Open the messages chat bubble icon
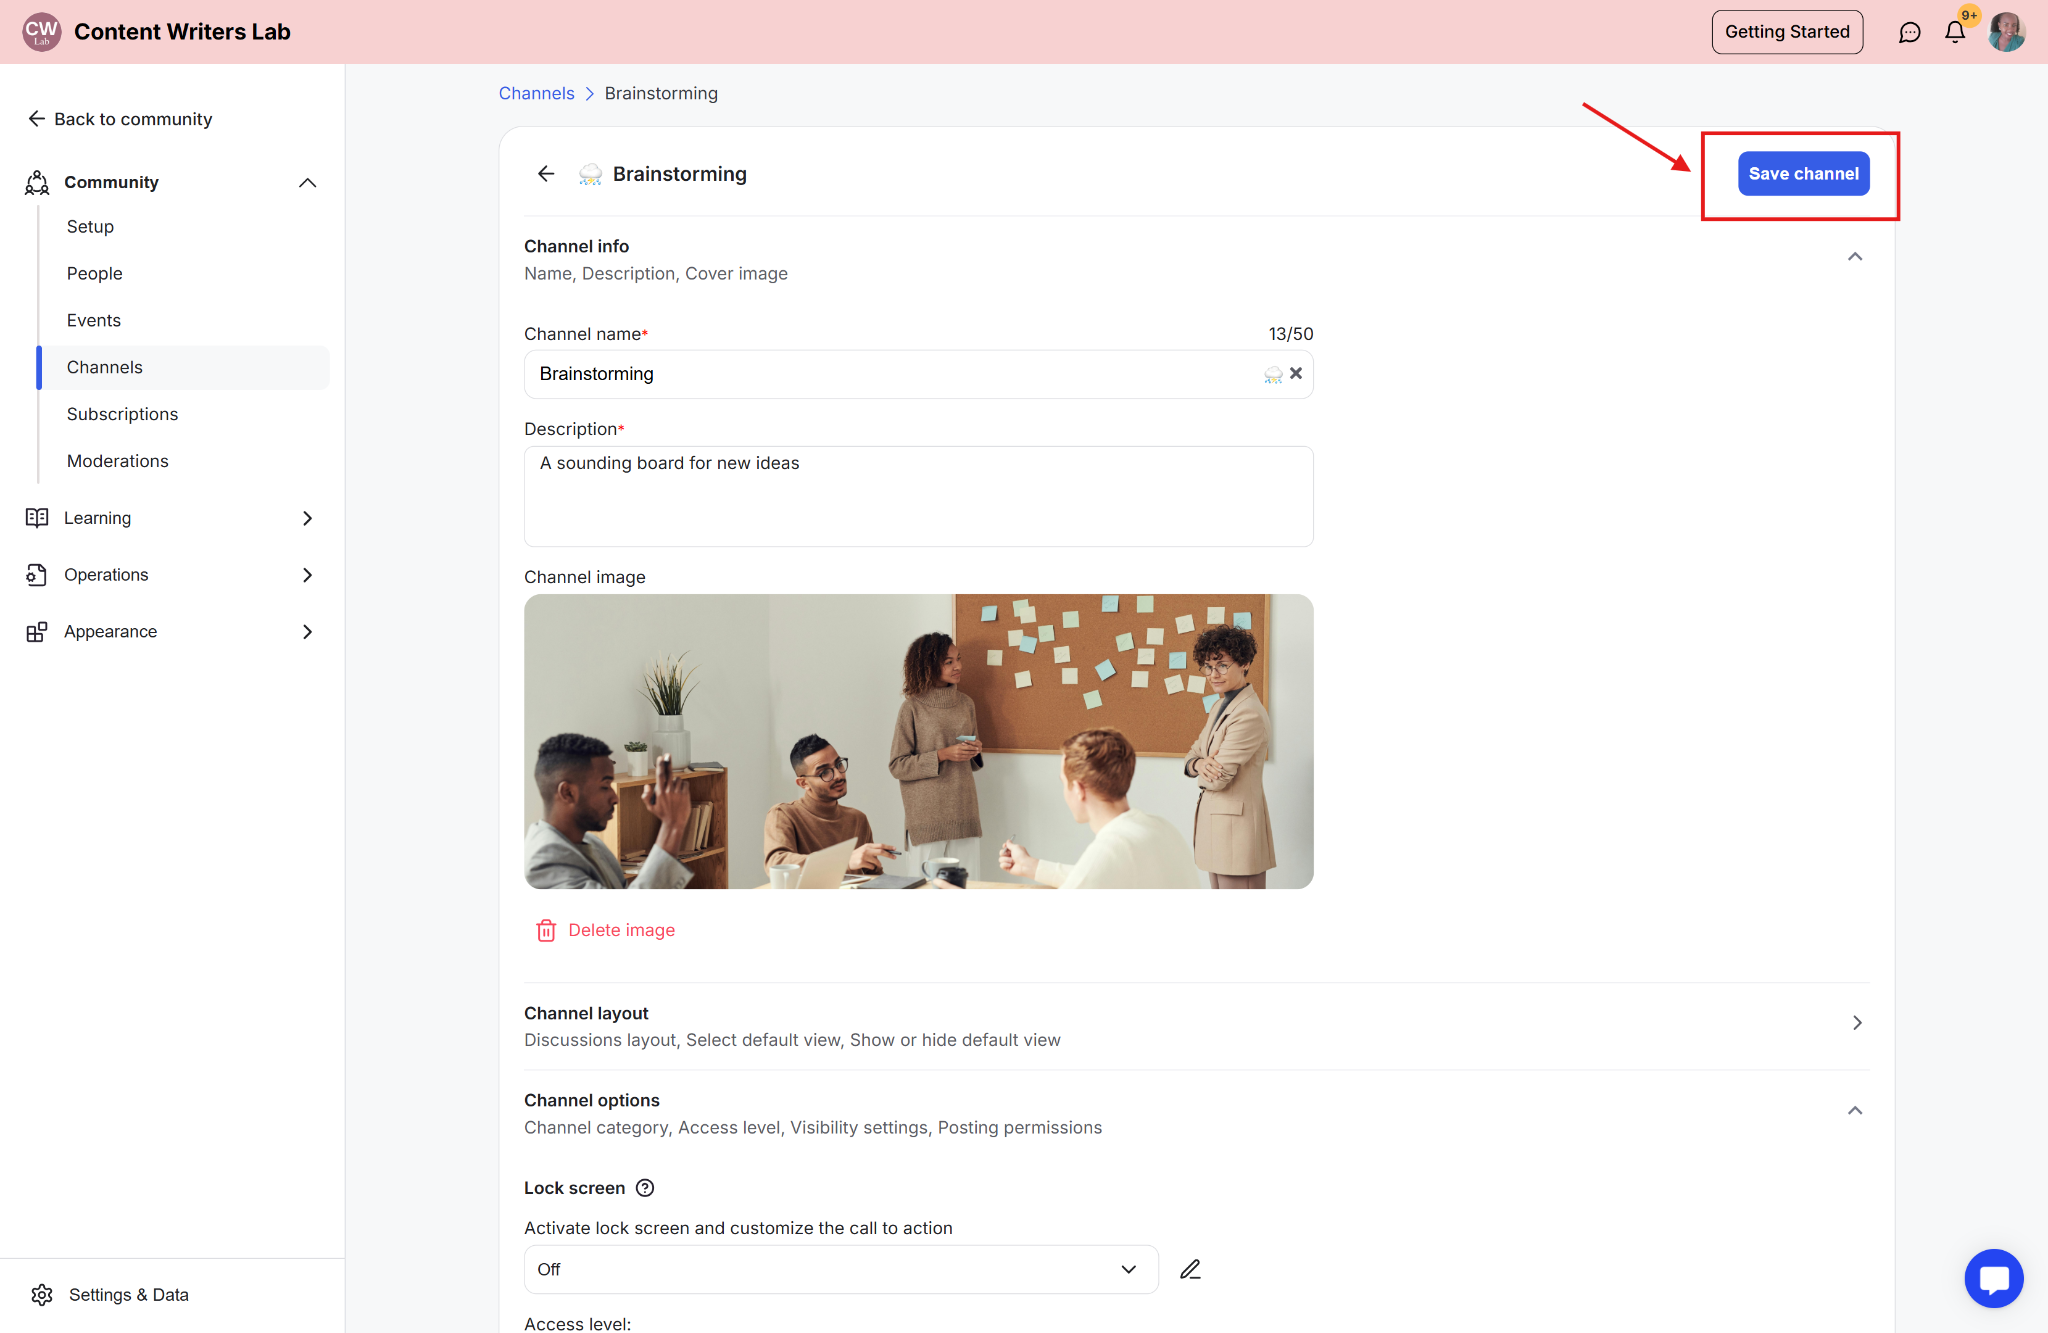 1909,32
